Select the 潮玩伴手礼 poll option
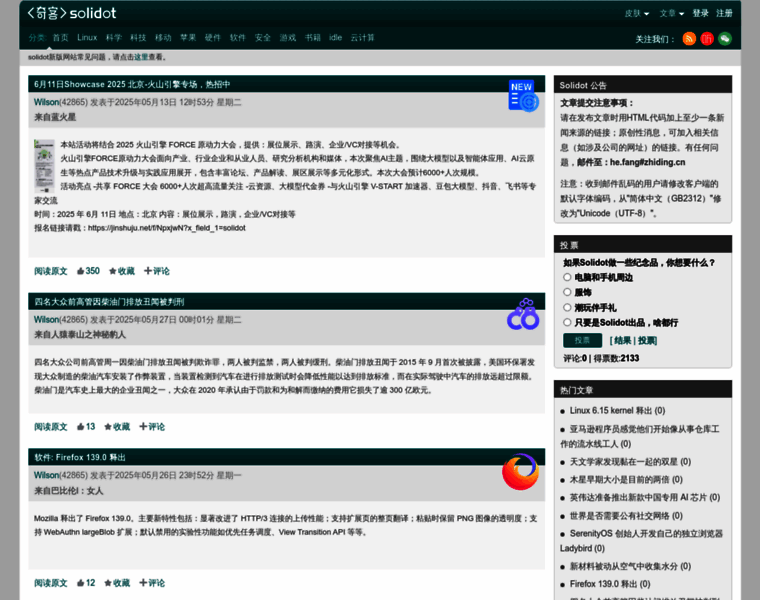The width and height of the screenshot is (760, 600). point(567,307)
